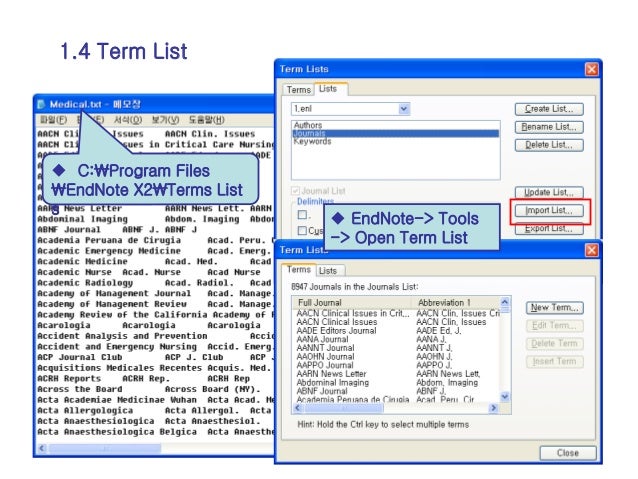Image resolution: width=638 pixels, height=479 pixels.
Task: Click the Academia Peruana de Cirugia Notepad line
Action: [x=155, y=240]
